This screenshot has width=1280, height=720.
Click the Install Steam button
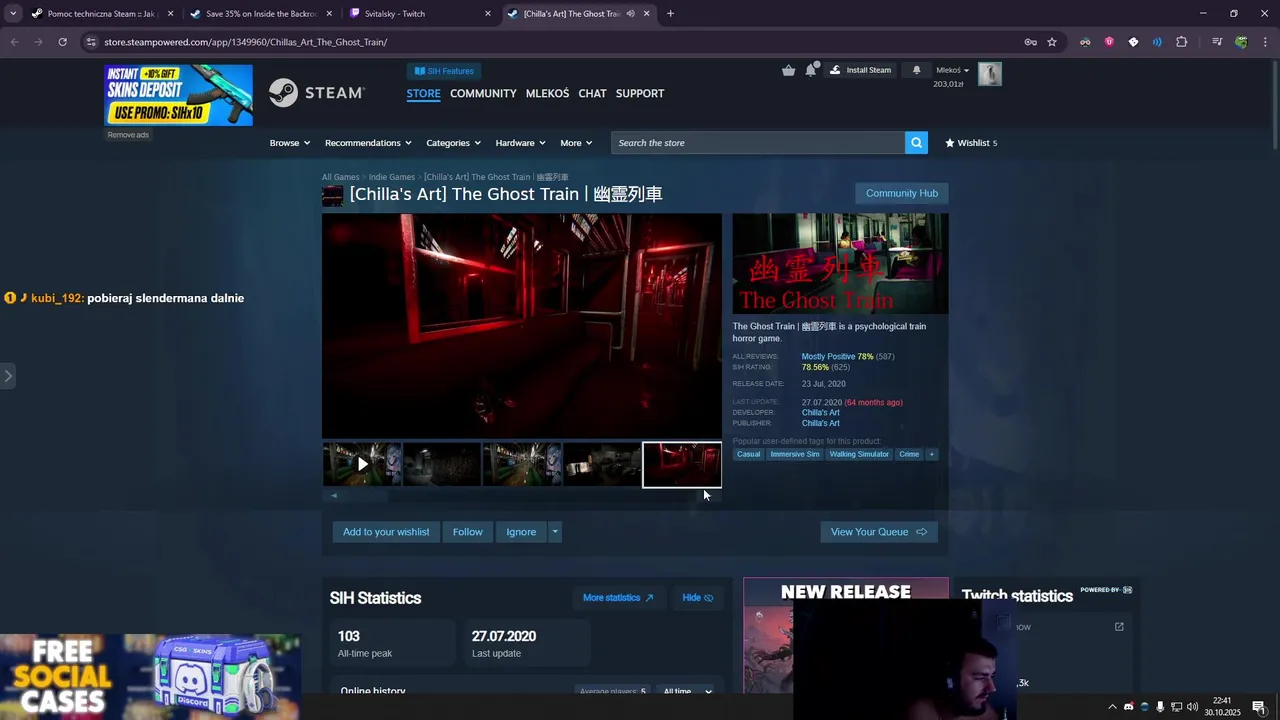860,70
